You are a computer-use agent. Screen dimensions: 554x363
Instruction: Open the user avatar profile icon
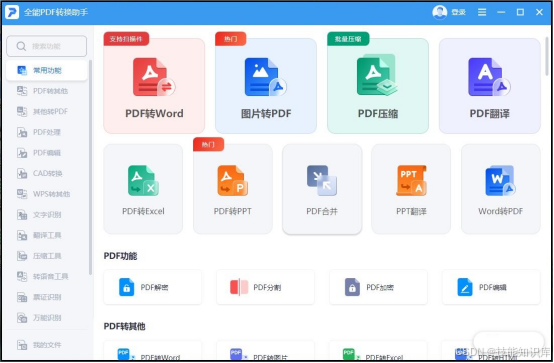point(440,12)
